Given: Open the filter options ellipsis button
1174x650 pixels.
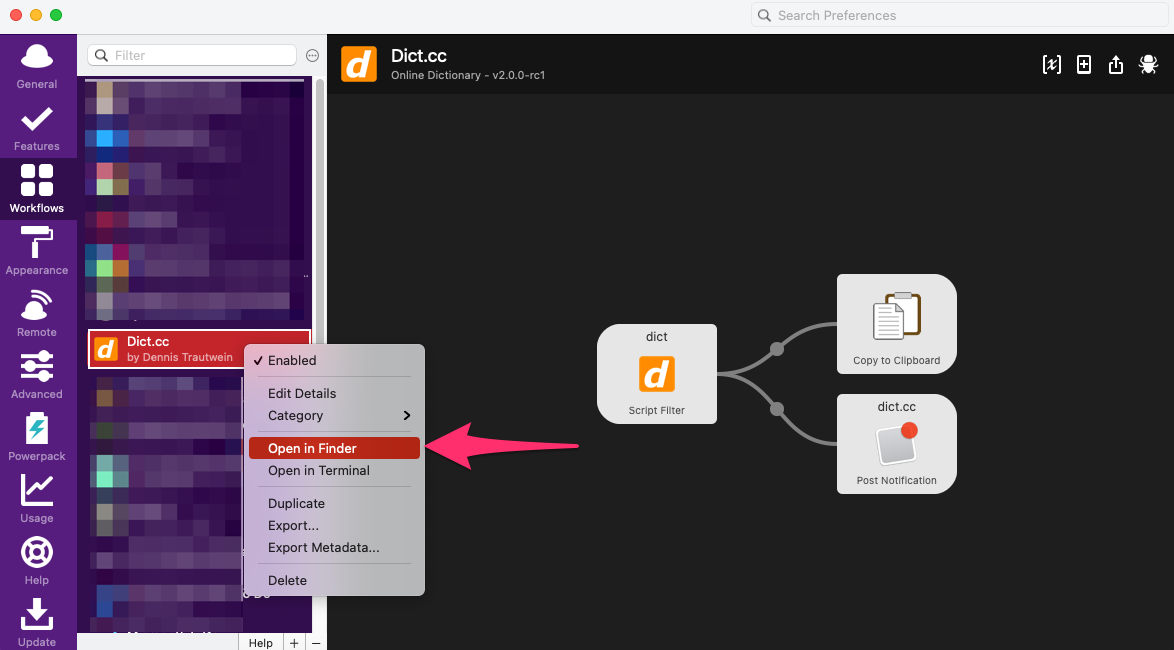Looking at the screenshot, I should tap(313, 55).
